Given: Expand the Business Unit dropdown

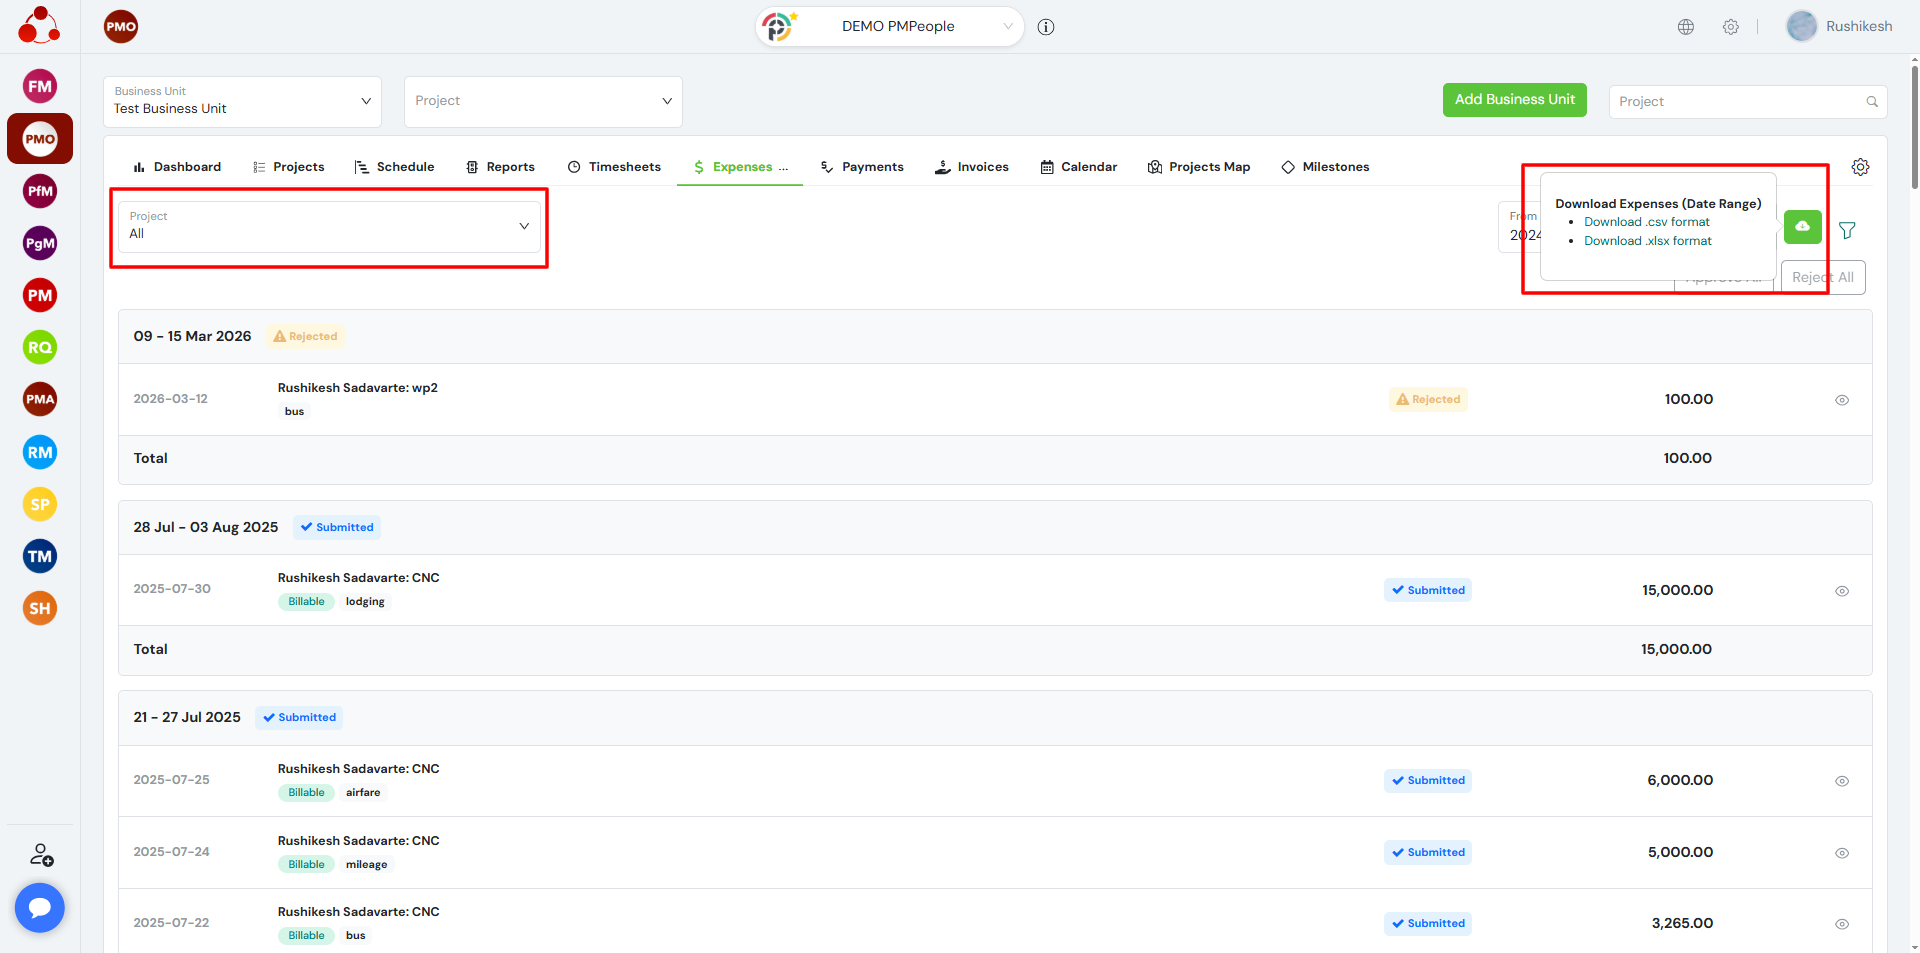Looking at the screenshot, I should tap(242, 101).
